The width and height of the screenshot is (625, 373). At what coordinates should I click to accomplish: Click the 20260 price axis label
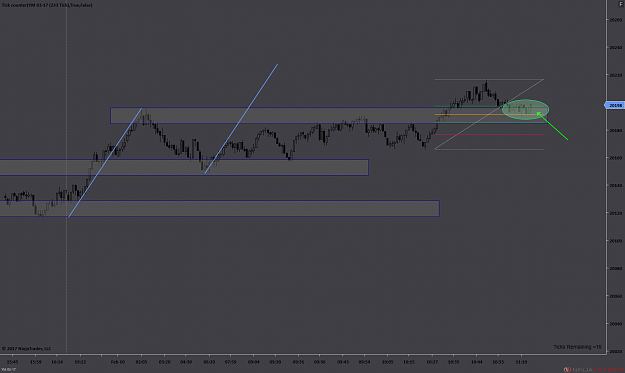click(615, 20)
